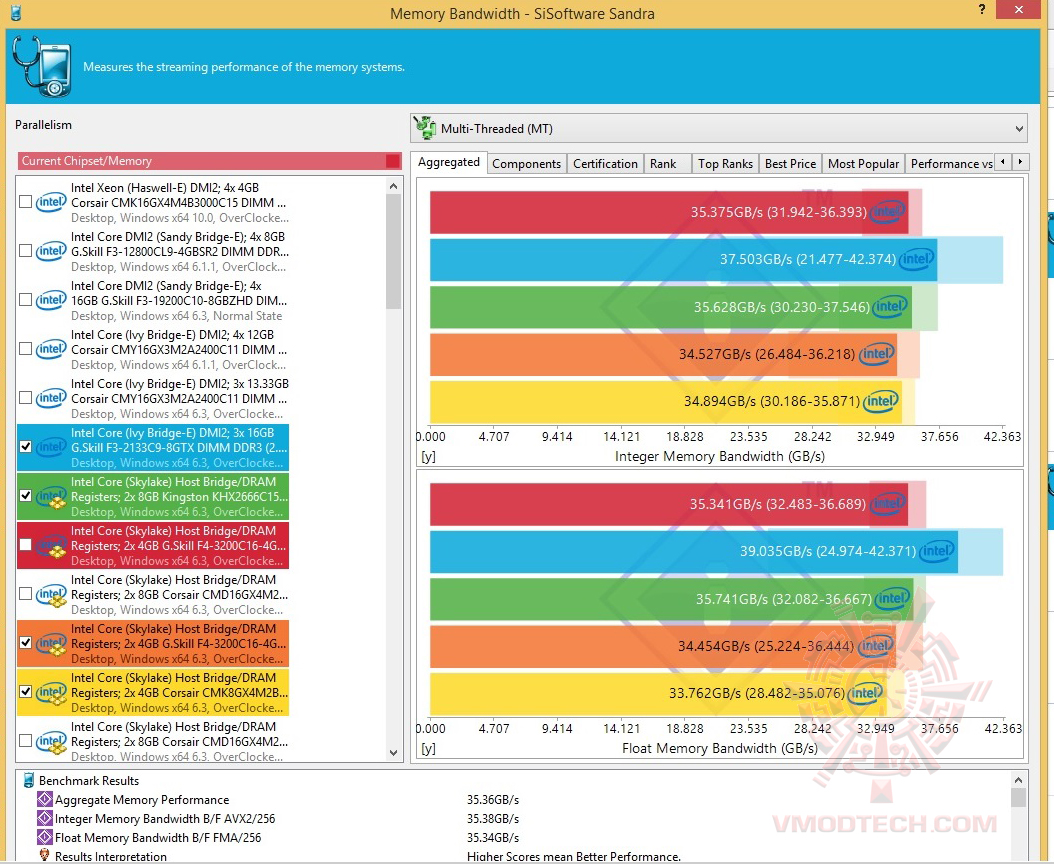The image size is (1054, 864).
Task: Switch to the Certification tab
Action: click(x=605, y=164)
